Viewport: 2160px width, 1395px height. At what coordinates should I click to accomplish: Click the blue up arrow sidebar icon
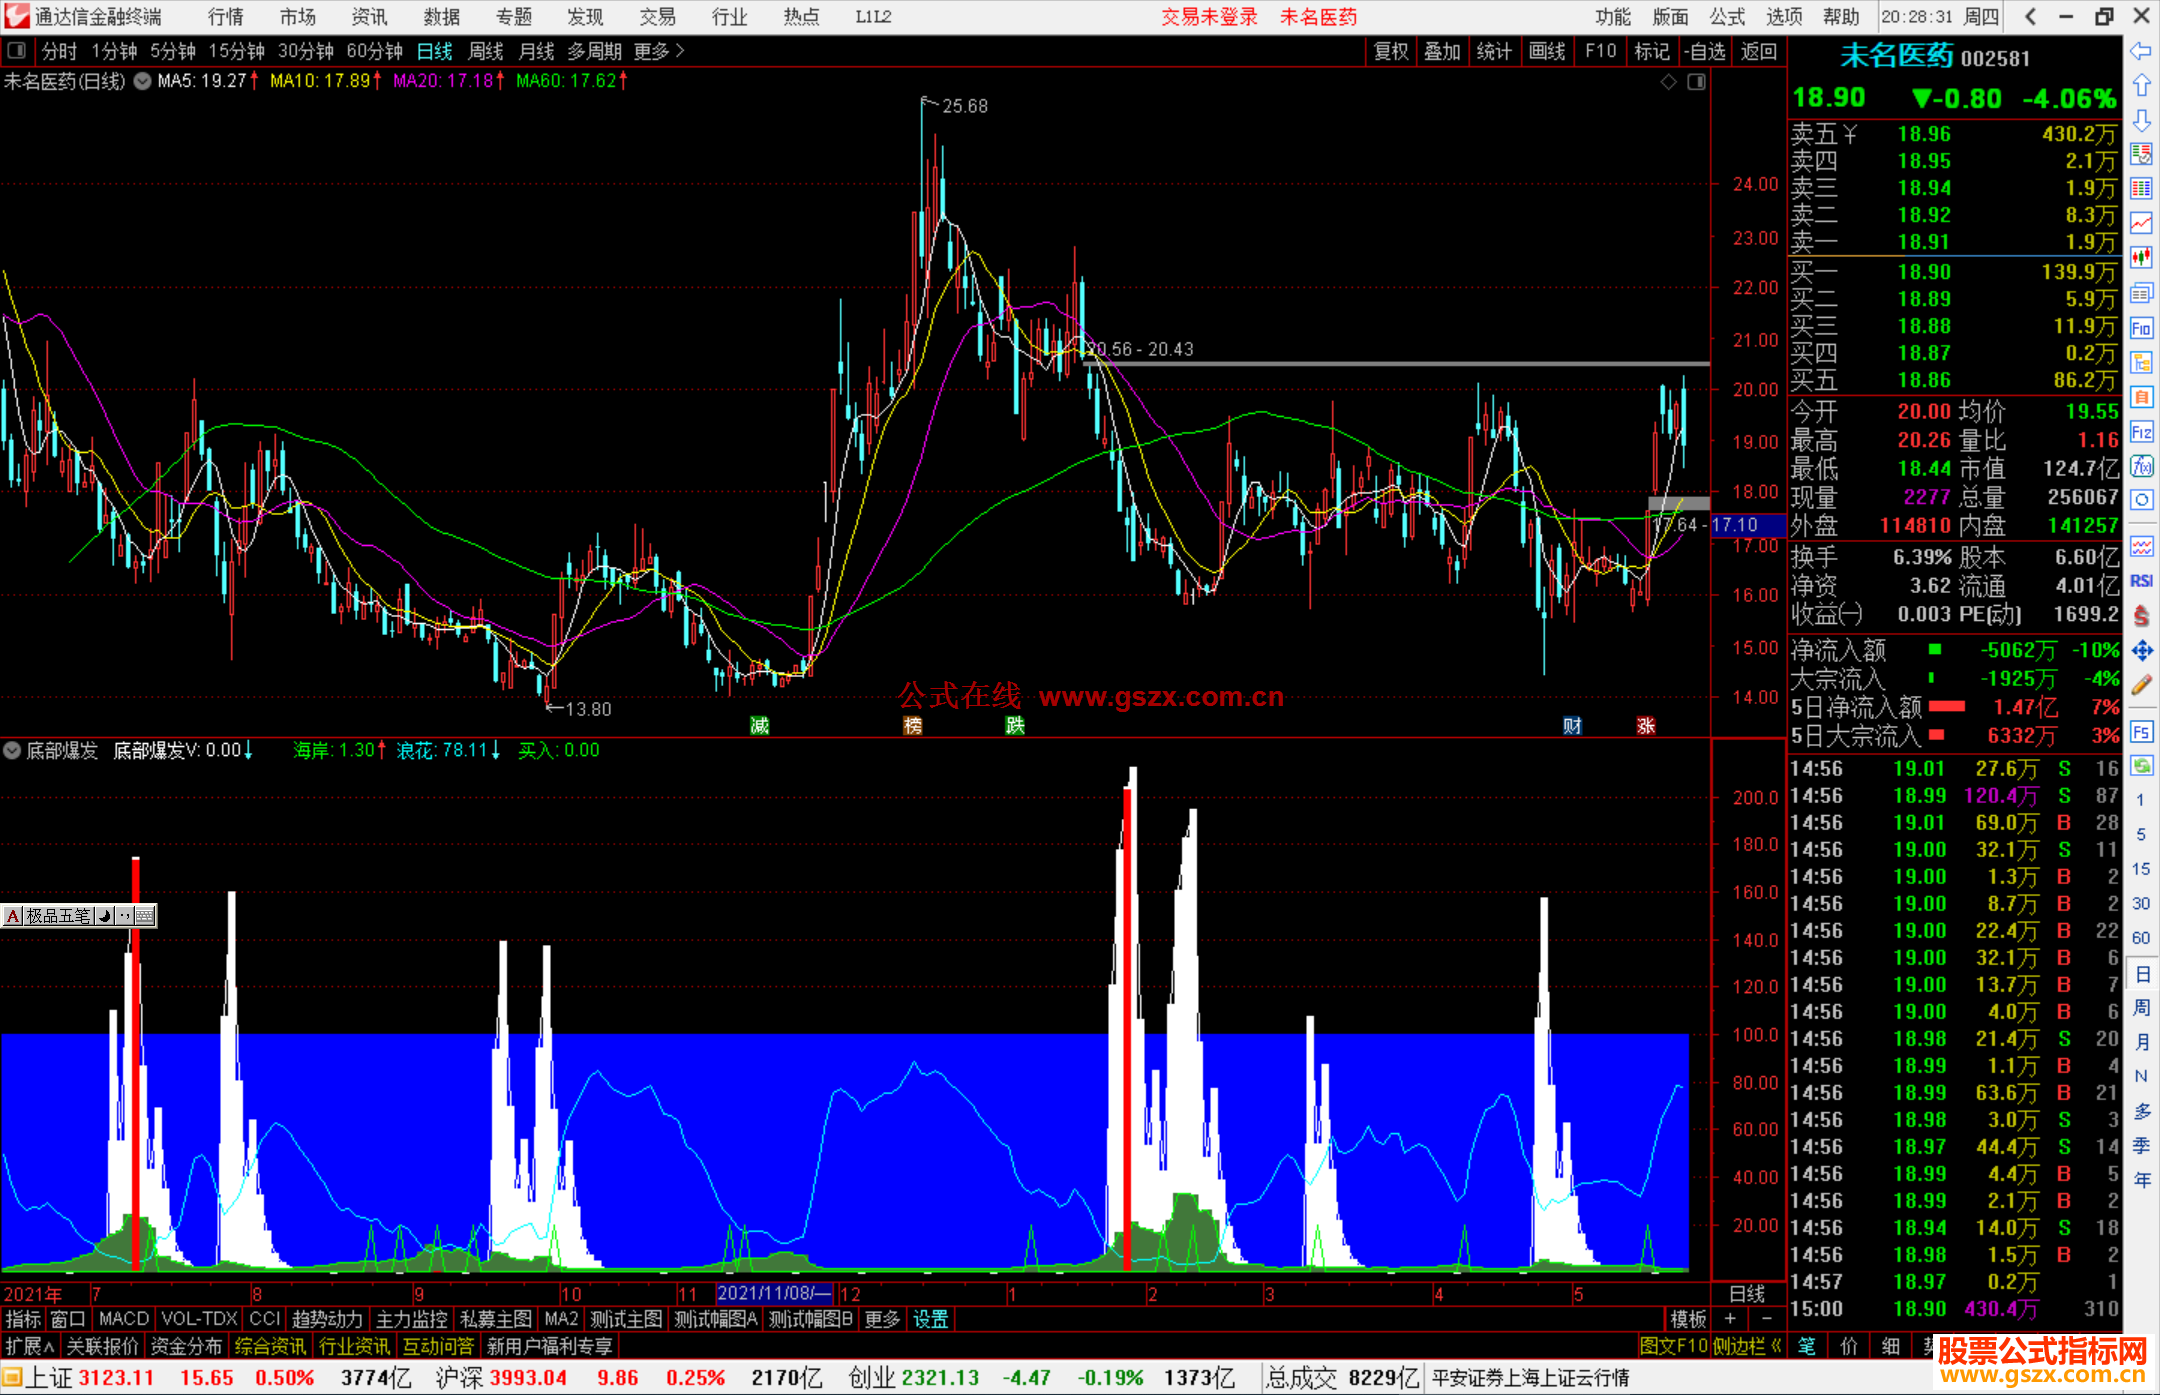[x=2141, y=86]
